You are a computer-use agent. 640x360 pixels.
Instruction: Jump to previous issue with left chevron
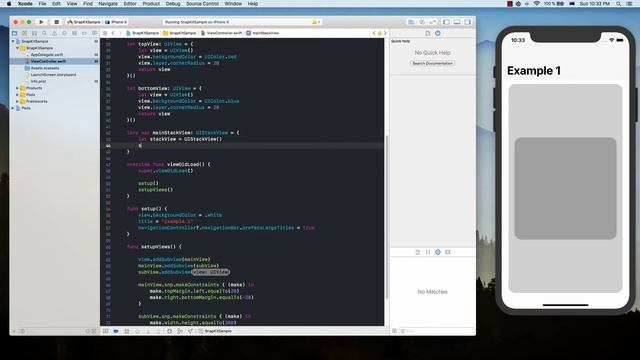(374, 33)
